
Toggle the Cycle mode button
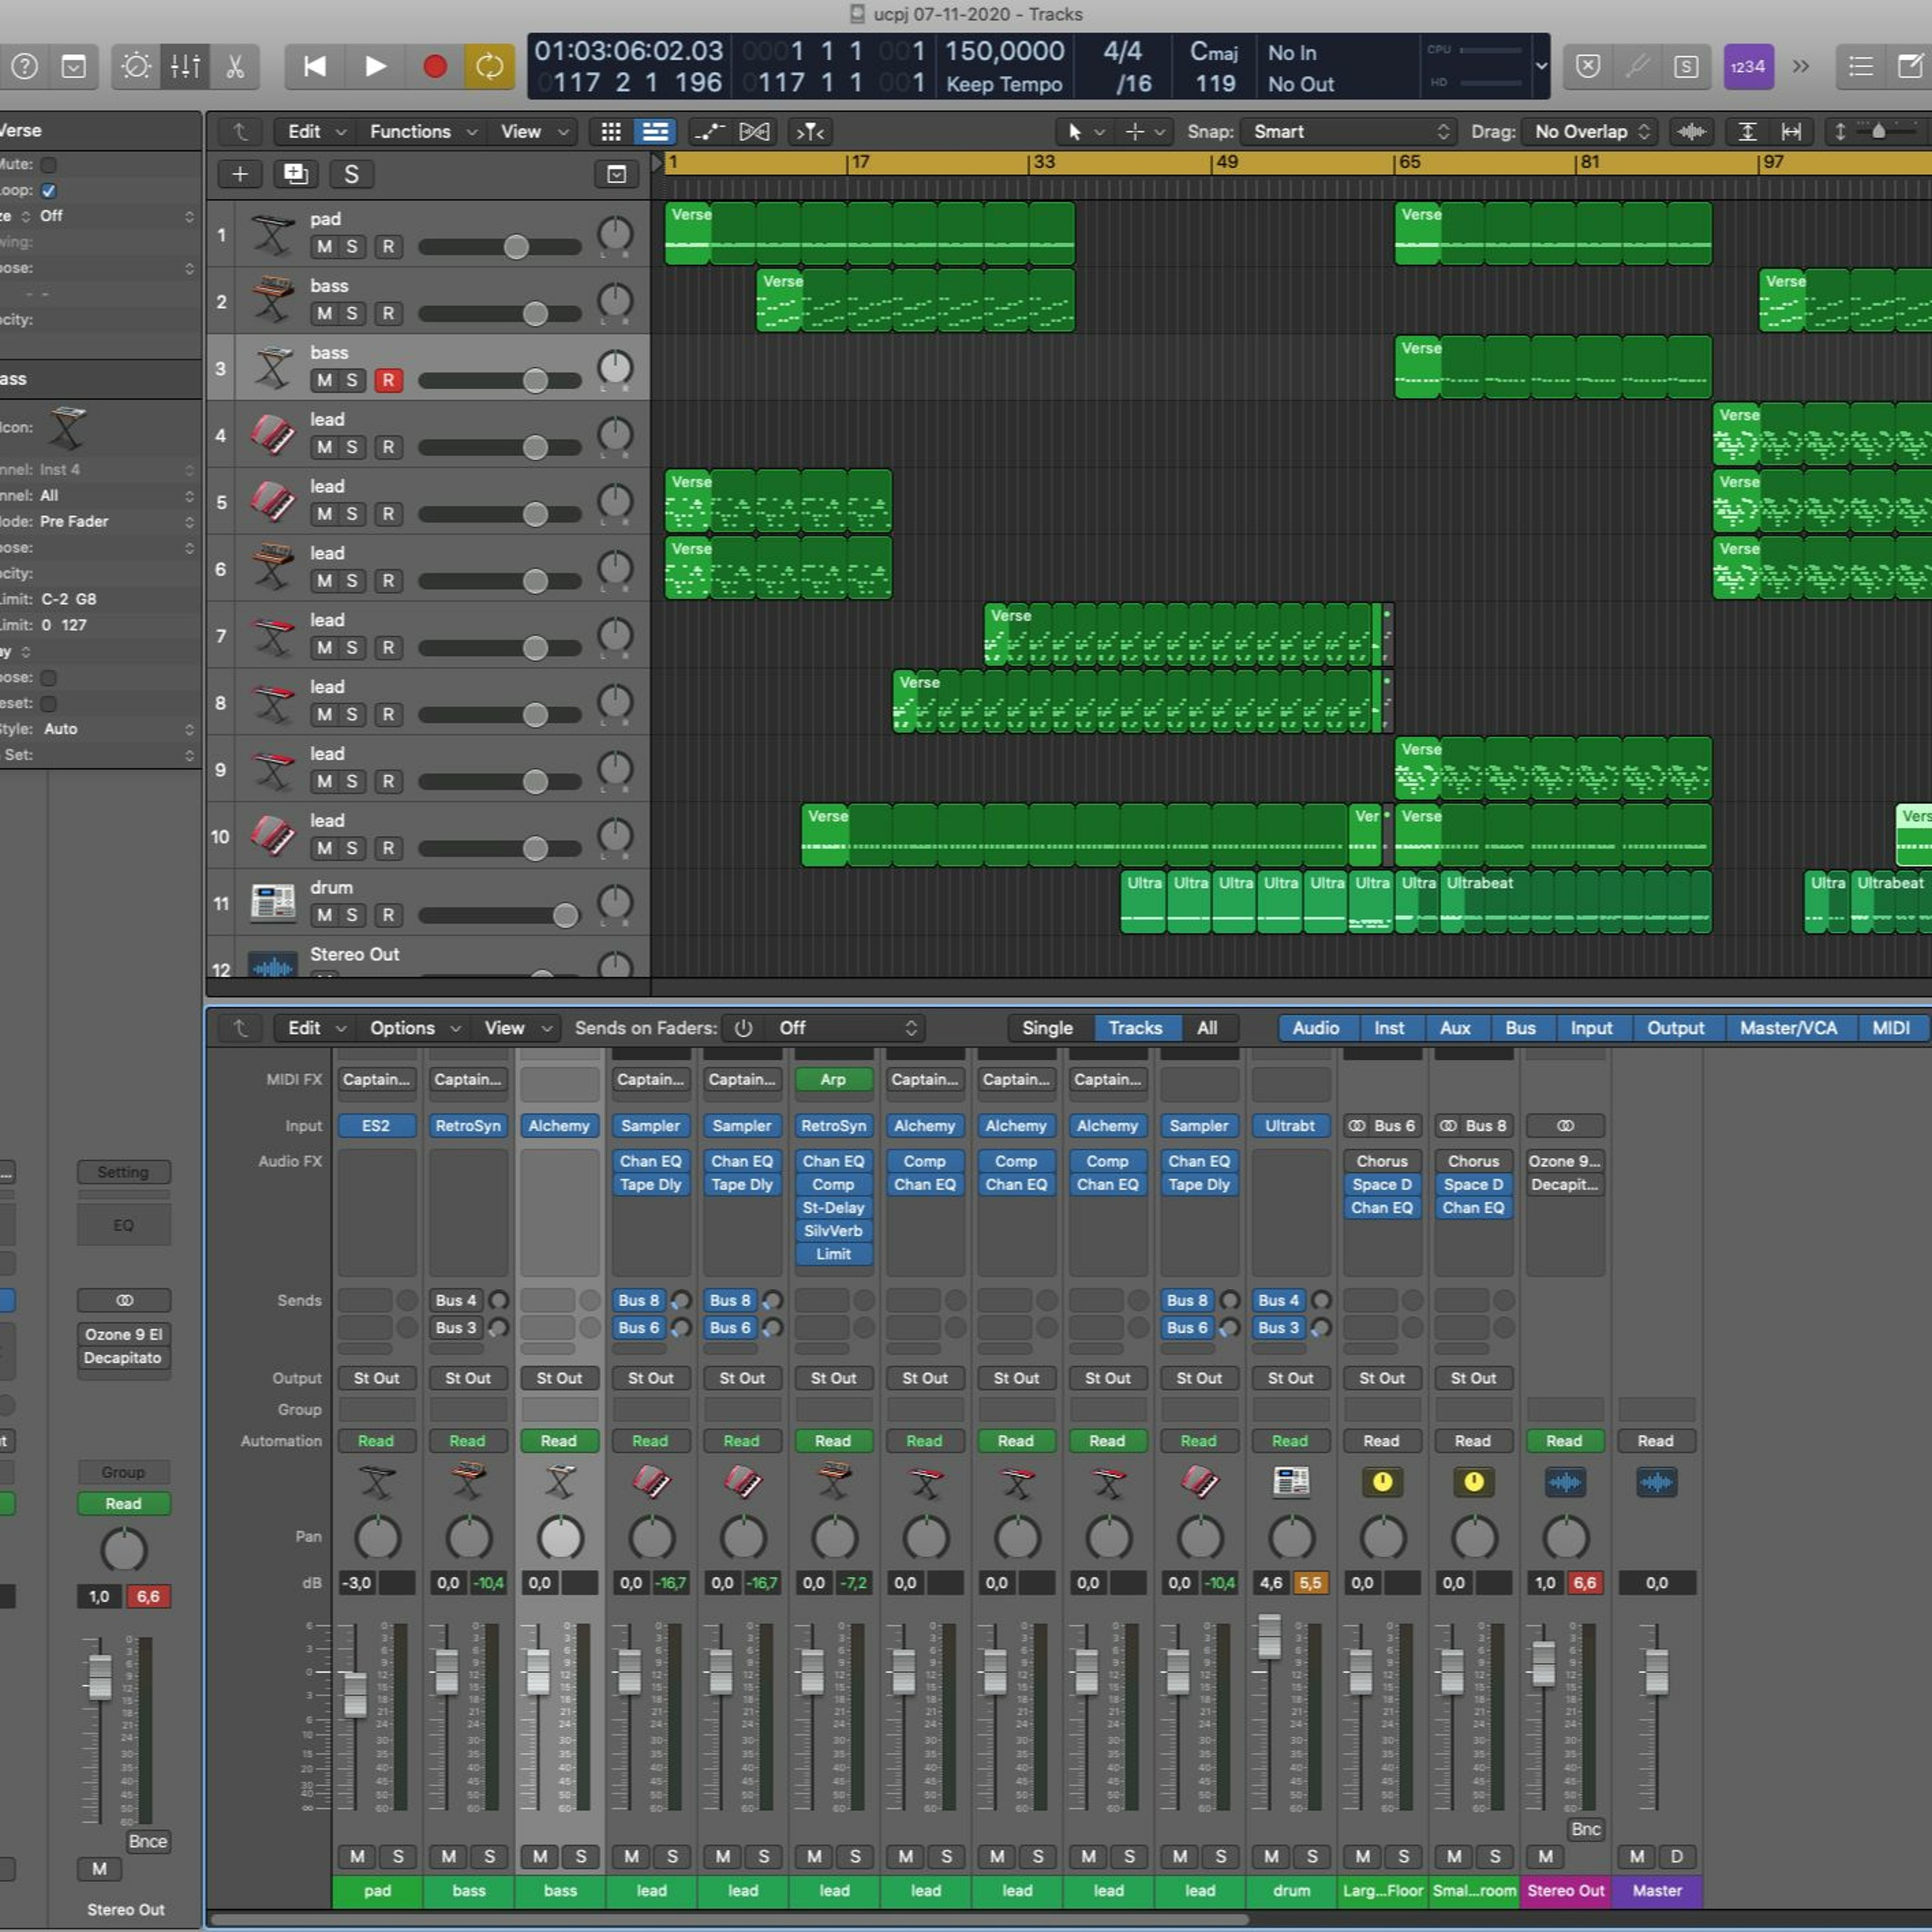pyautogui.click(x=489, y=67)
